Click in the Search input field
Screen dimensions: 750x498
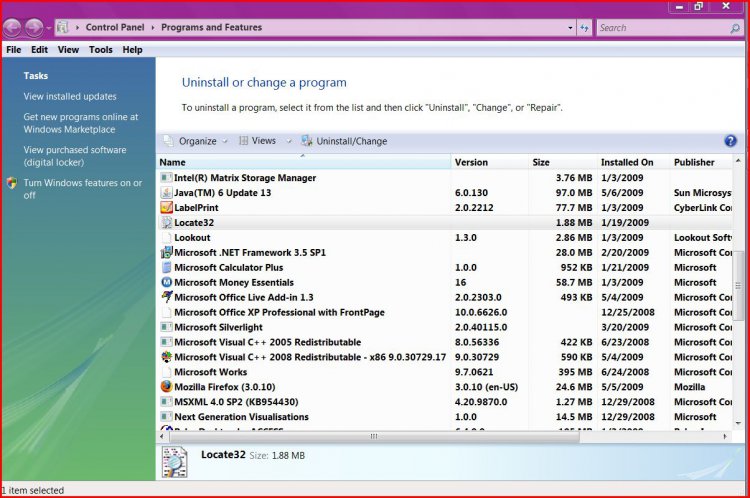tap(663, 28)
